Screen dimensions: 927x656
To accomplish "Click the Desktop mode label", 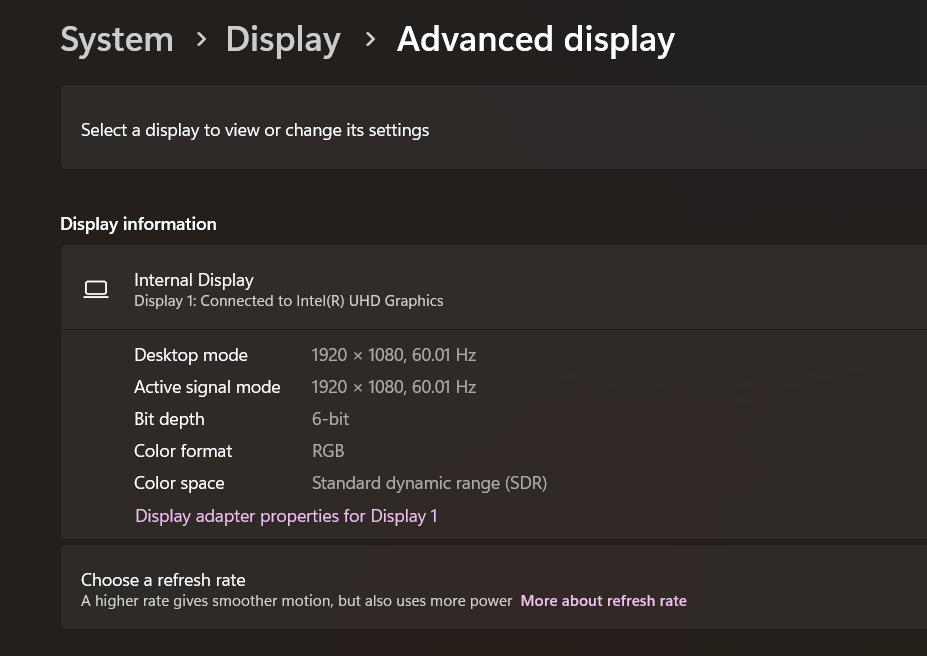I will click(x=191, y=355).
